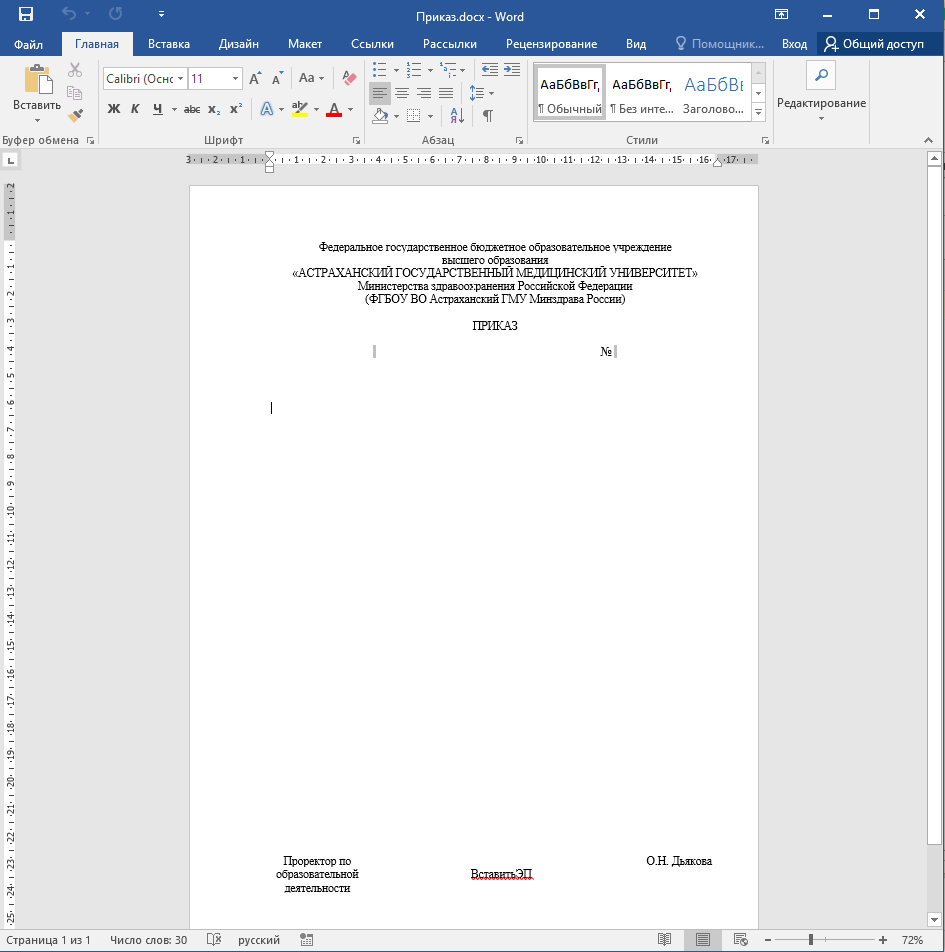Open the Рецензирование ribbon tab

click(x=551, y=44)
